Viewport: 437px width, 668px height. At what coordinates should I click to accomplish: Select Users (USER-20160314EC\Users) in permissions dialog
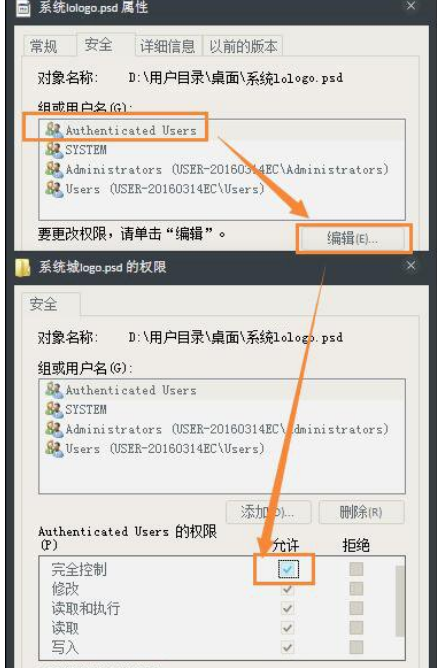pyautogui.click(x=165, y=449)
